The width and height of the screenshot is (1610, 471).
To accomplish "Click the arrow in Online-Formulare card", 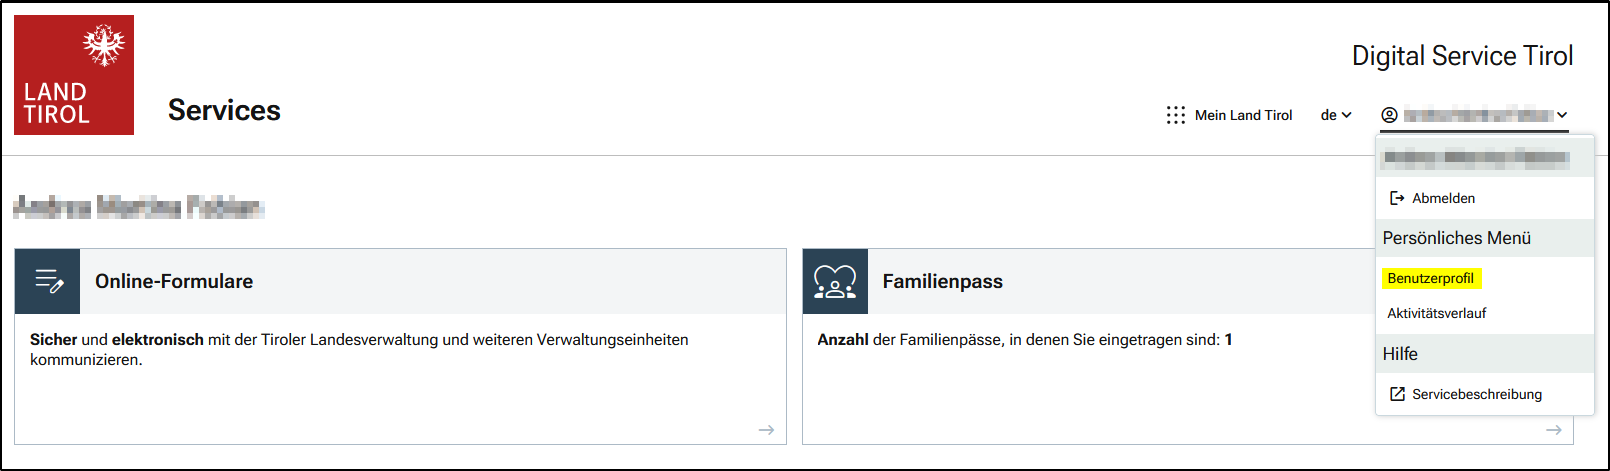I will 766,430.
